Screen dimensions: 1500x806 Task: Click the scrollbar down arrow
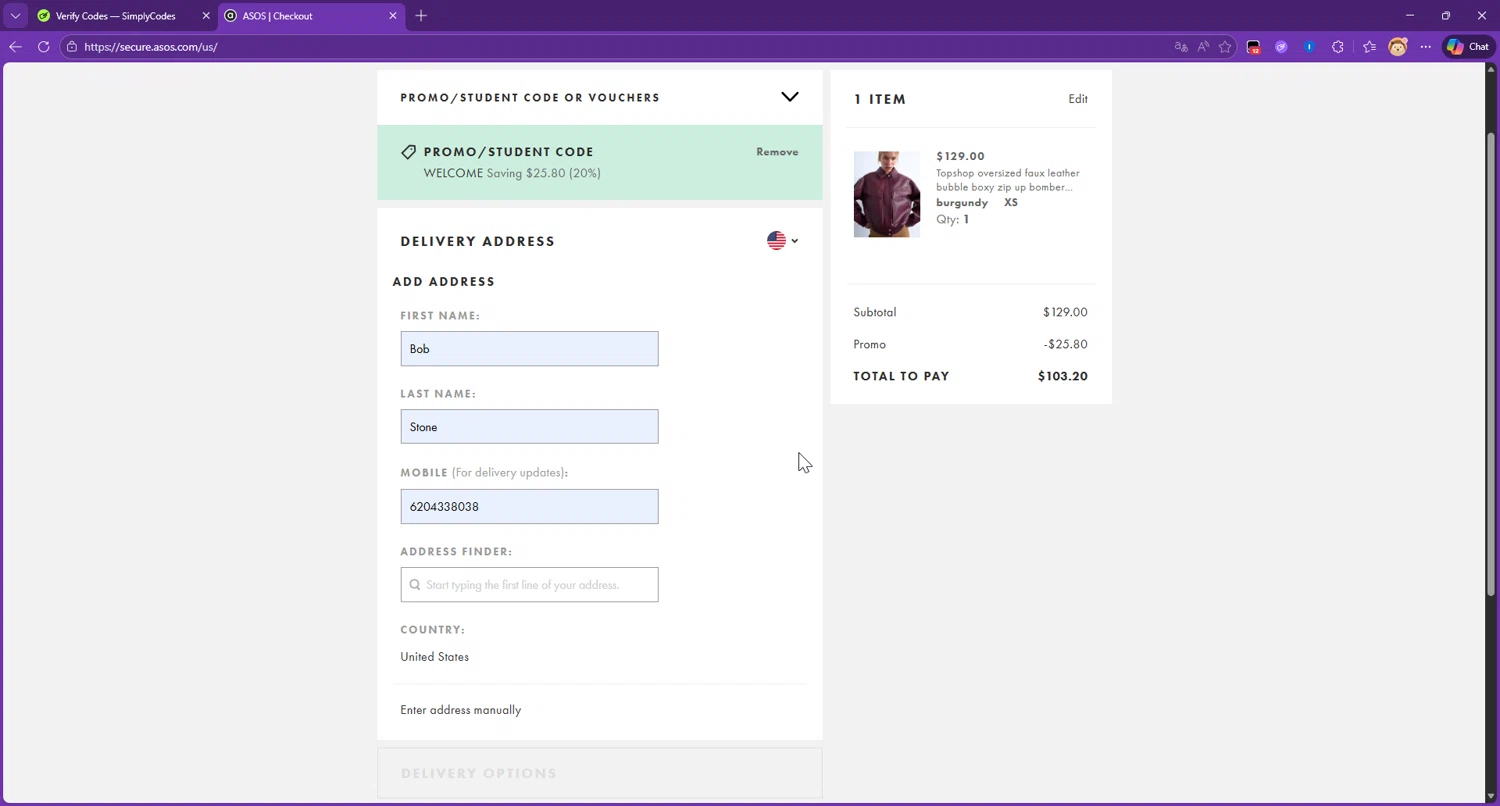click(1491, 797)
